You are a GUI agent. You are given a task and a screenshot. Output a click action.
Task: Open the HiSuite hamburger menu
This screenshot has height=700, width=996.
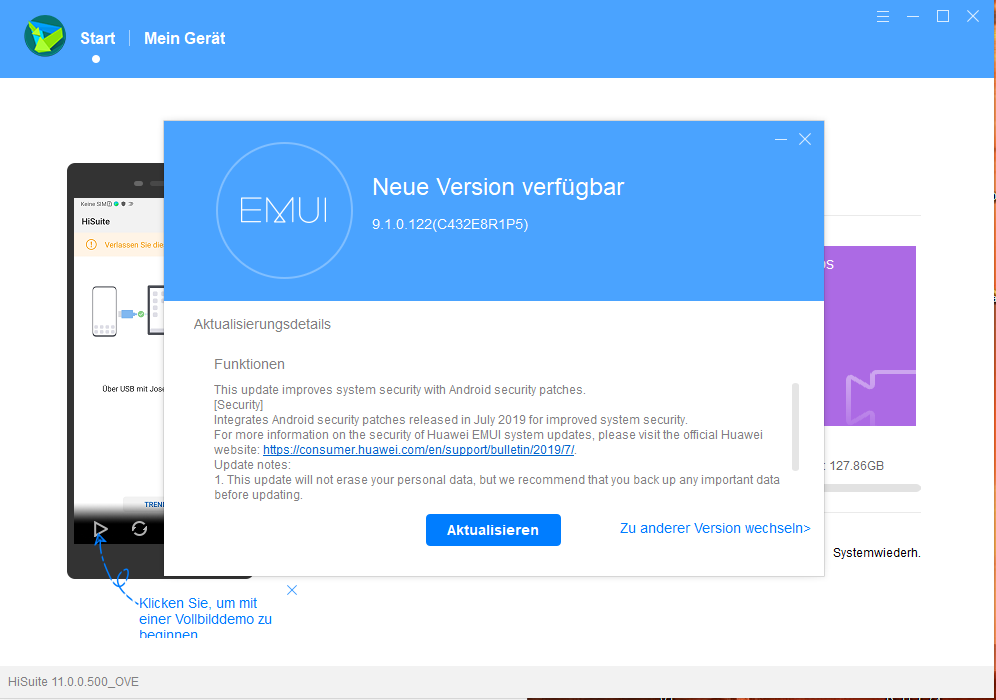point(882,17)
